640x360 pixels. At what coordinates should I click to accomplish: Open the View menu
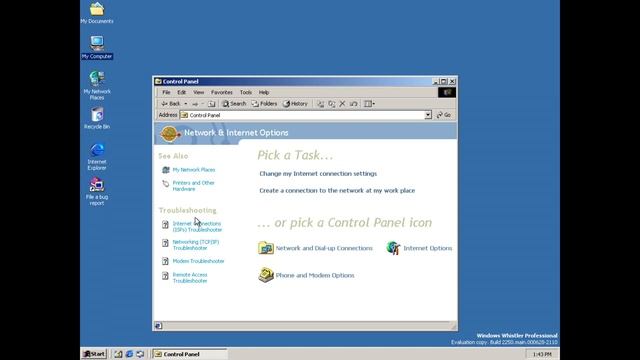[199, 93]
